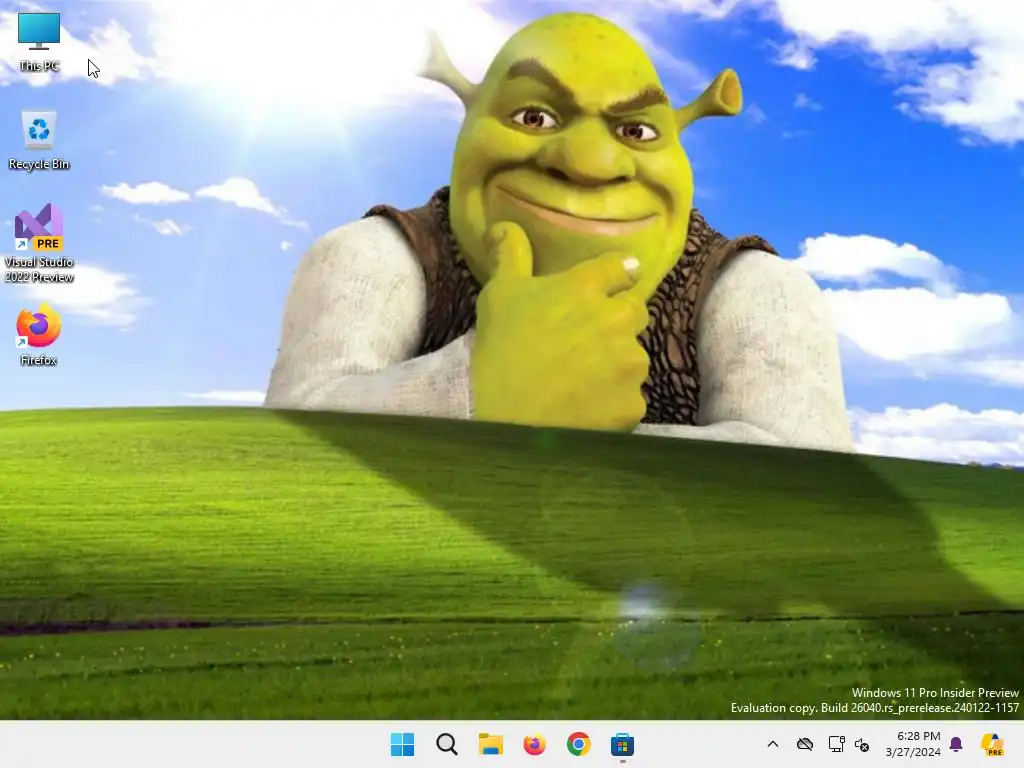Click the Copilot Preview taskbar icon

[x=992, y=744]
